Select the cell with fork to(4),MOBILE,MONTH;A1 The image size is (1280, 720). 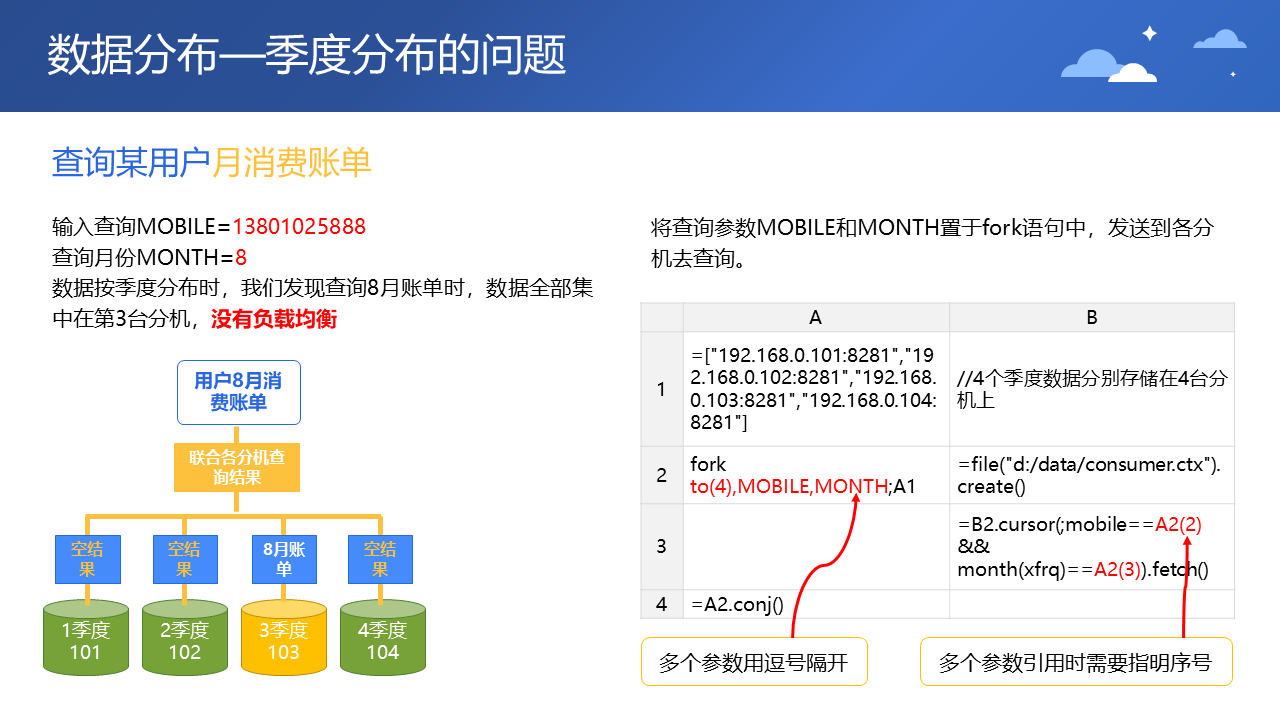click(x=816, y=475)
